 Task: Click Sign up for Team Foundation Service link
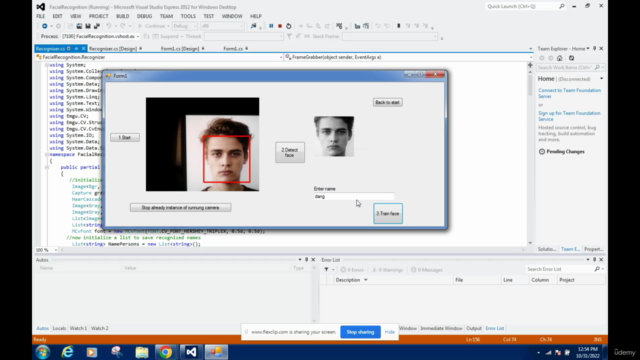tap(569, 116)
